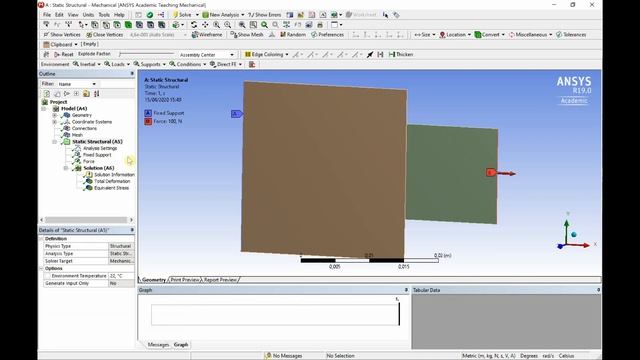
Task: Open the Assembly Center dropdown
Action: tap(232, 55)
